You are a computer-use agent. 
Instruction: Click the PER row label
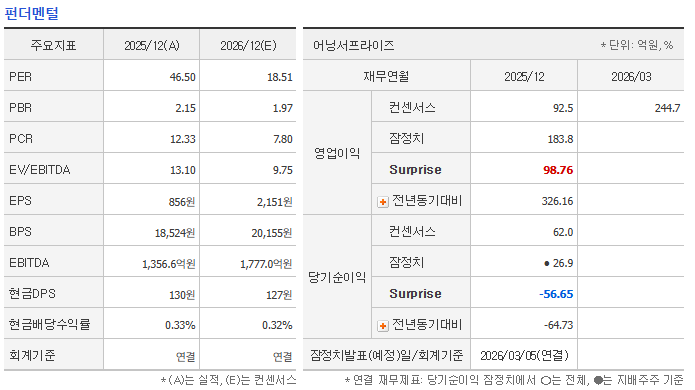[x=20, y=77]
